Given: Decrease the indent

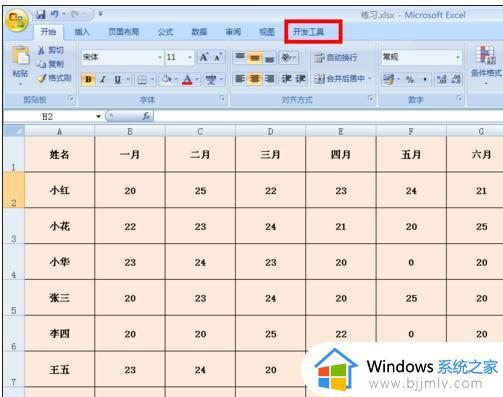Looking at the screenshot, I should click(x=286, y=79).
